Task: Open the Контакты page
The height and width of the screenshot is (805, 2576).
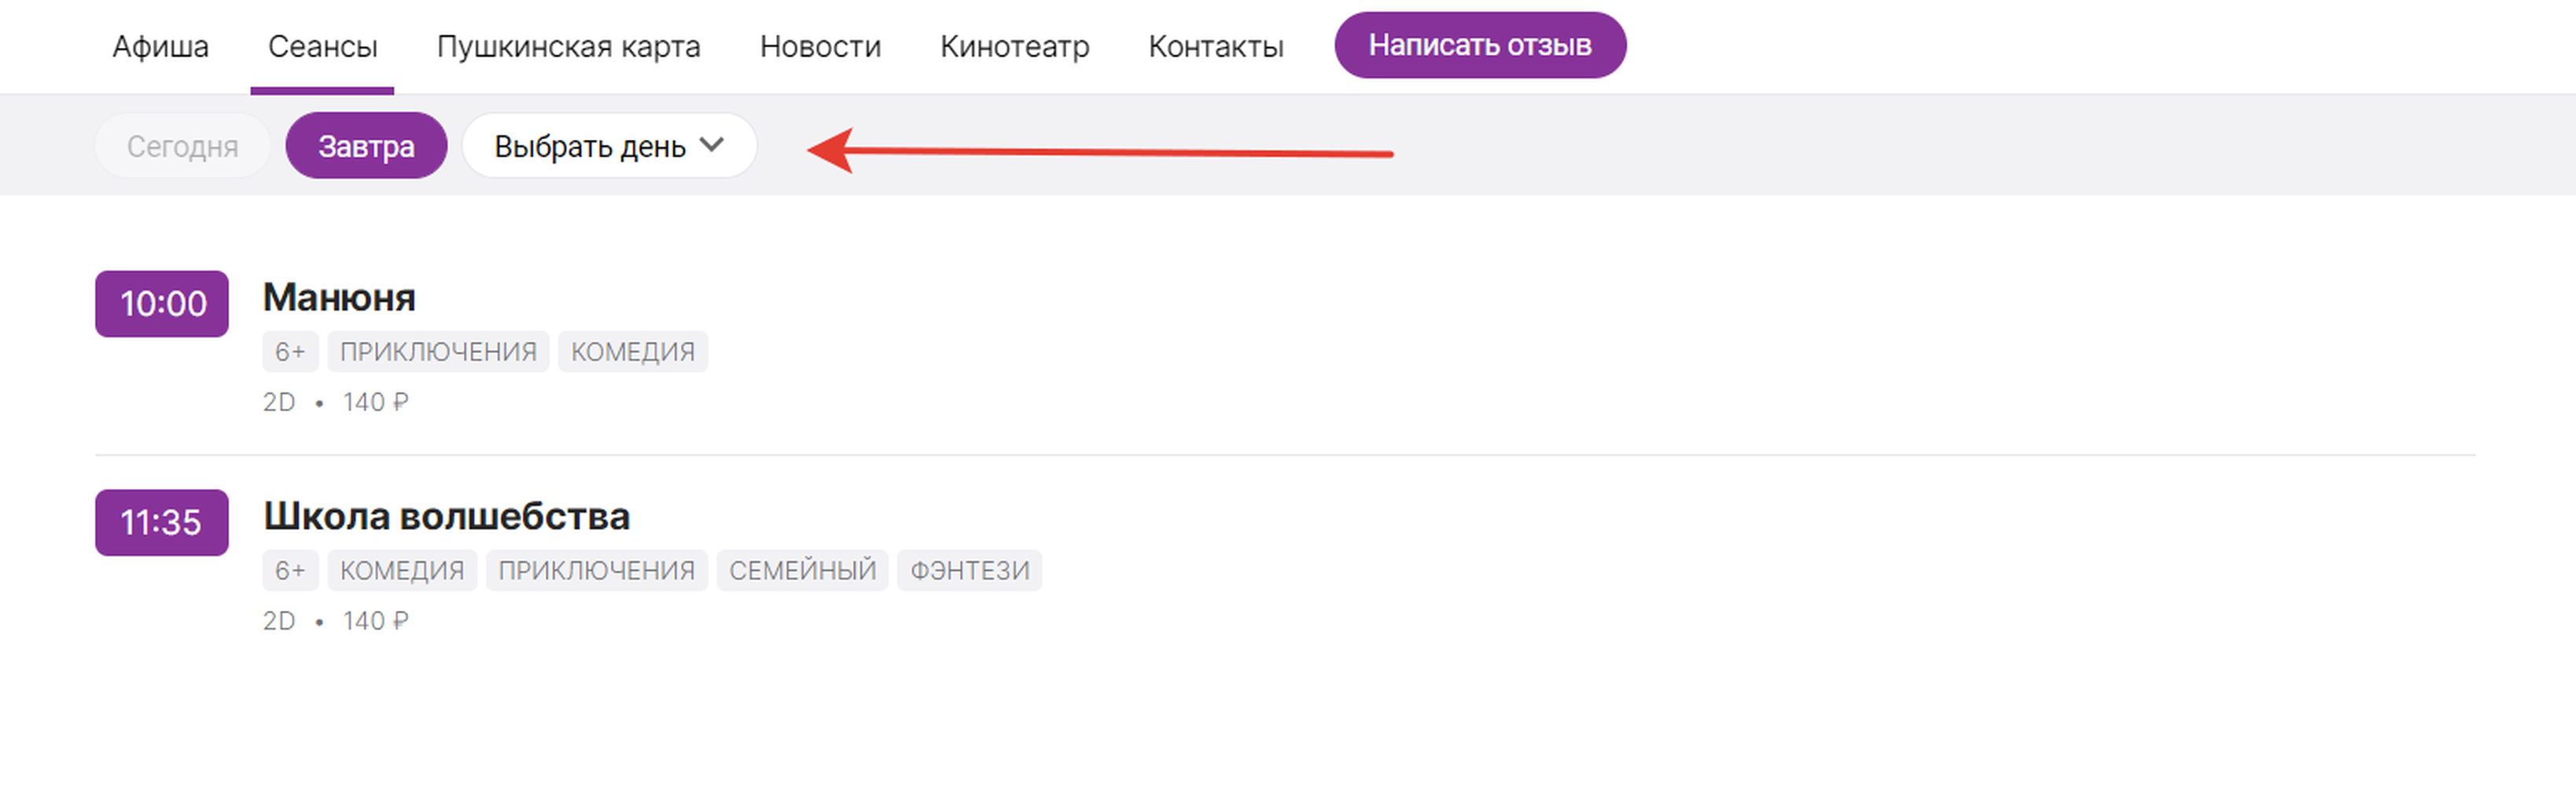Action: tap(1216, 46)
